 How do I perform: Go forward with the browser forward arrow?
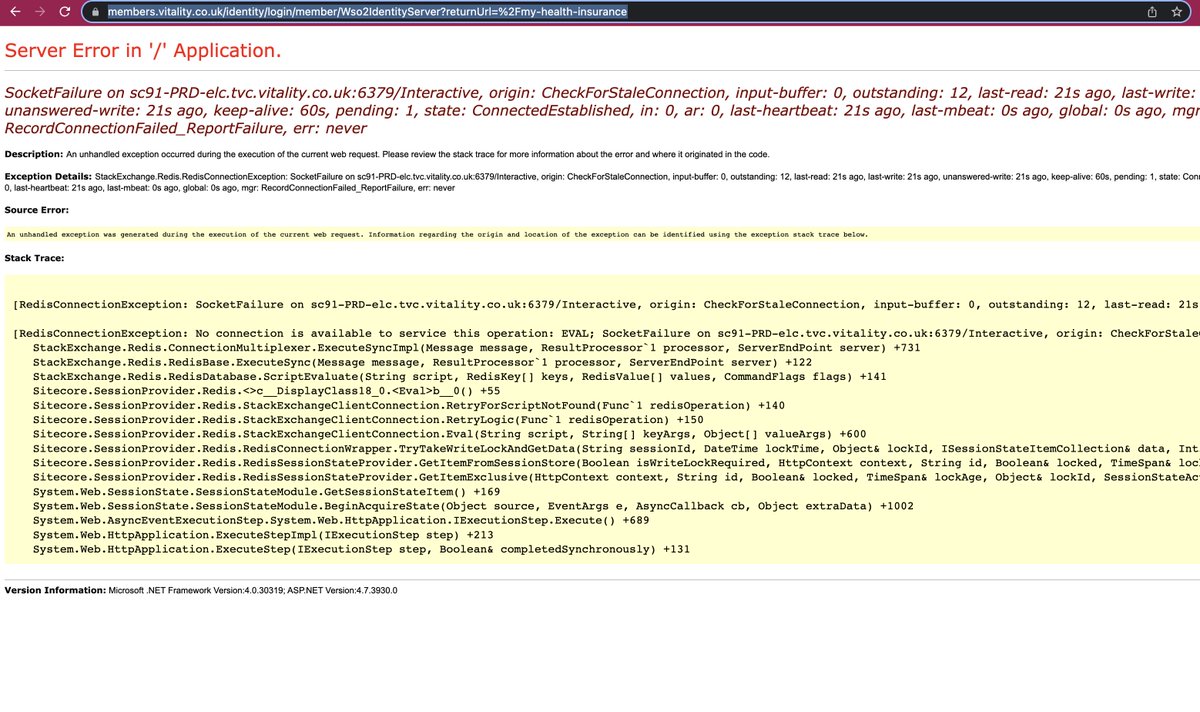pyautogui.click(x=39, y=12)
